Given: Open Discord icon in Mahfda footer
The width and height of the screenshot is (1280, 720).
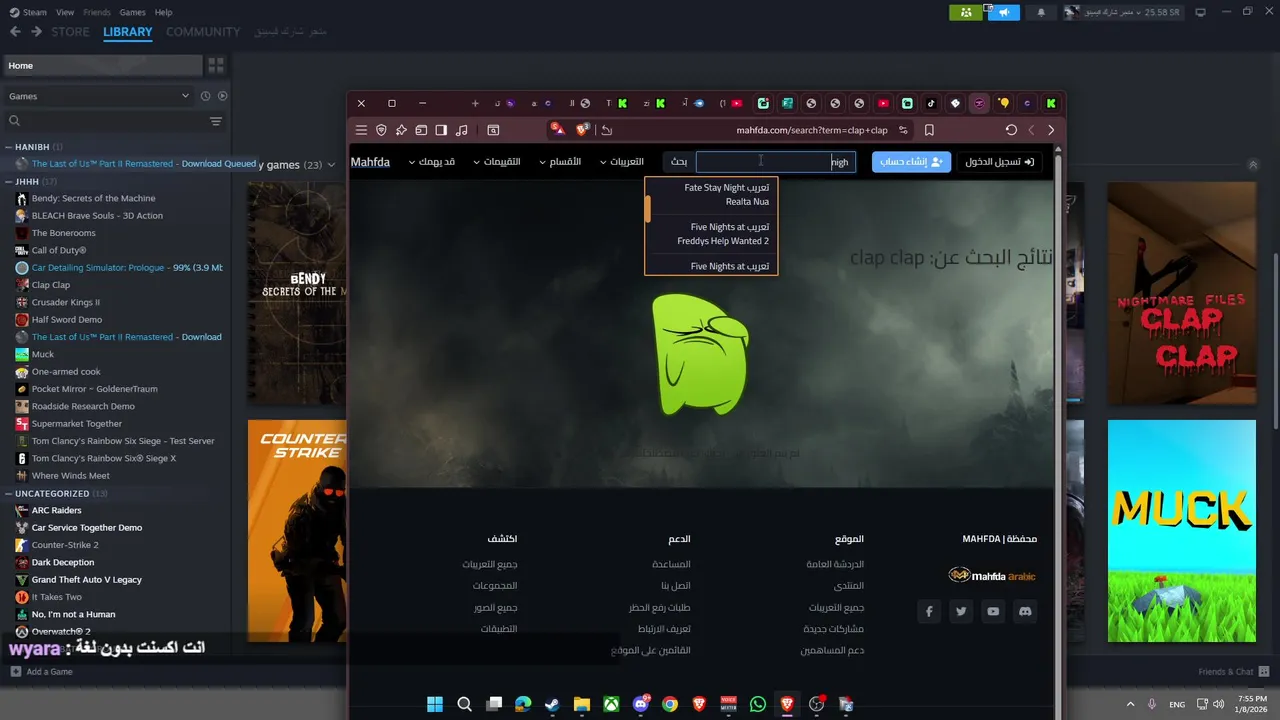Looking at the screenshot, I should tap(1025, 611).
